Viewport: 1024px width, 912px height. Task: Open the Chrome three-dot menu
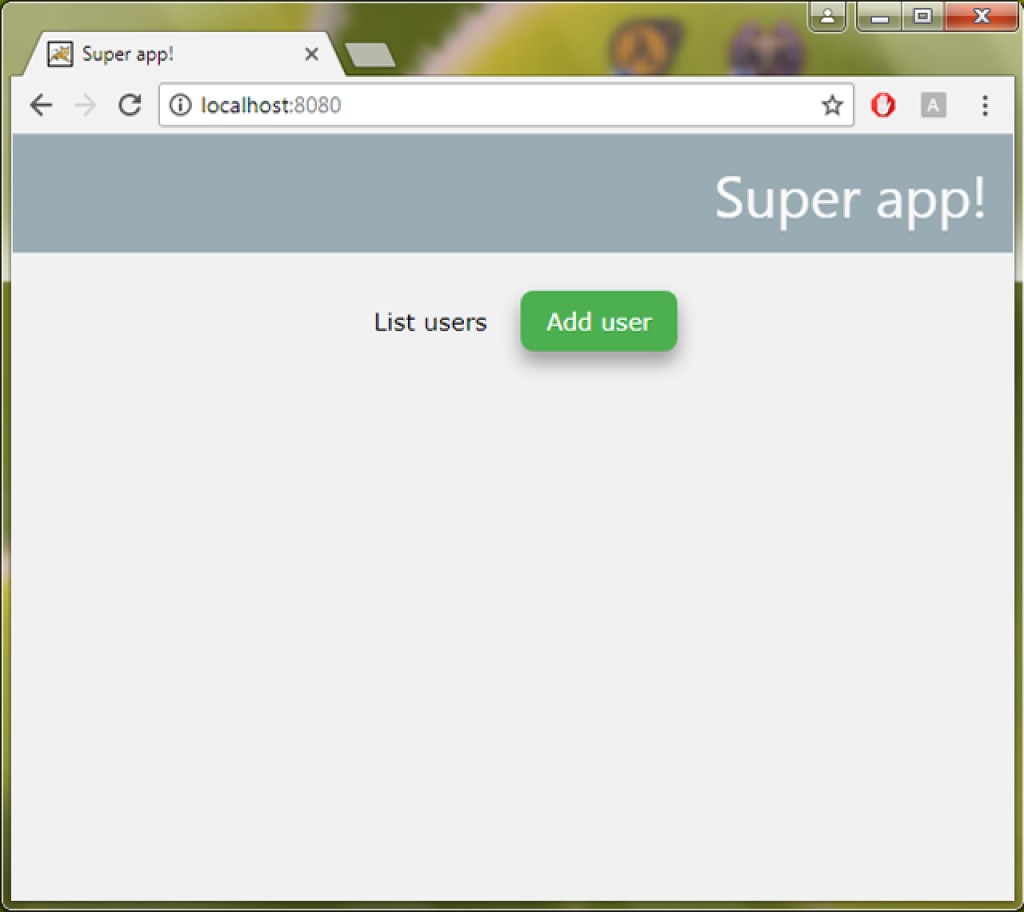tap(985, 105)
